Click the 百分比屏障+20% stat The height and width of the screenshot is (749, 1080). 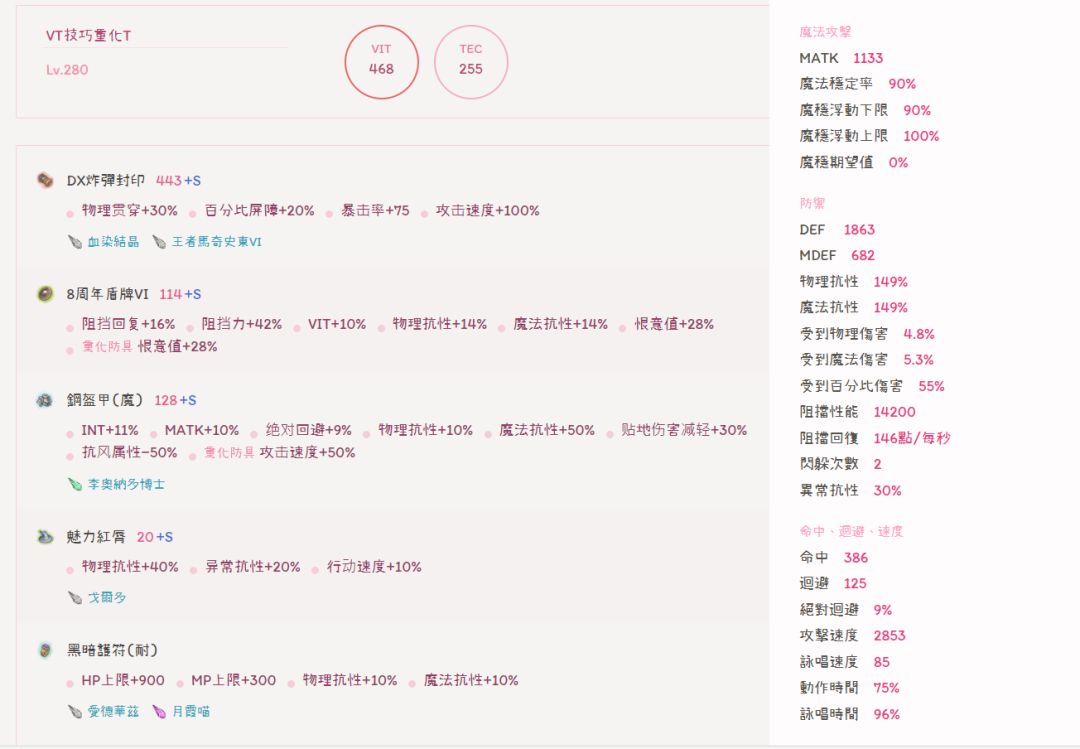[x=260, y=210]
